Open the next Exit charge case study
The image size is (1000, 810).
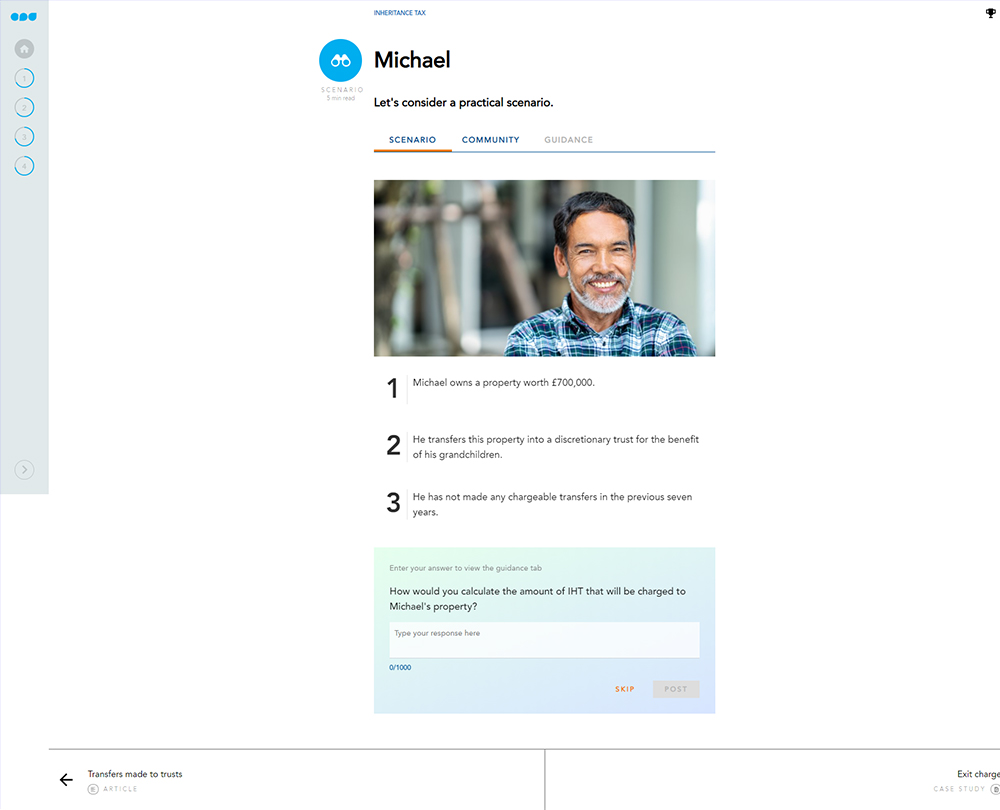click(976, 775)
